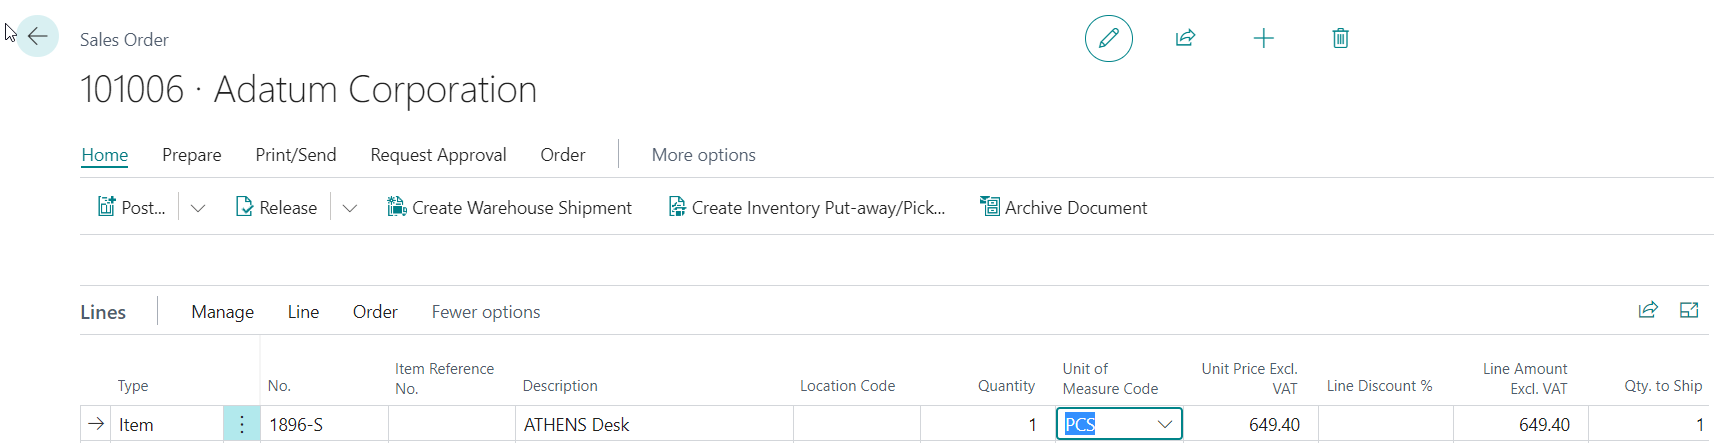Click the ATHENS Desk description cell

point(655,424)
